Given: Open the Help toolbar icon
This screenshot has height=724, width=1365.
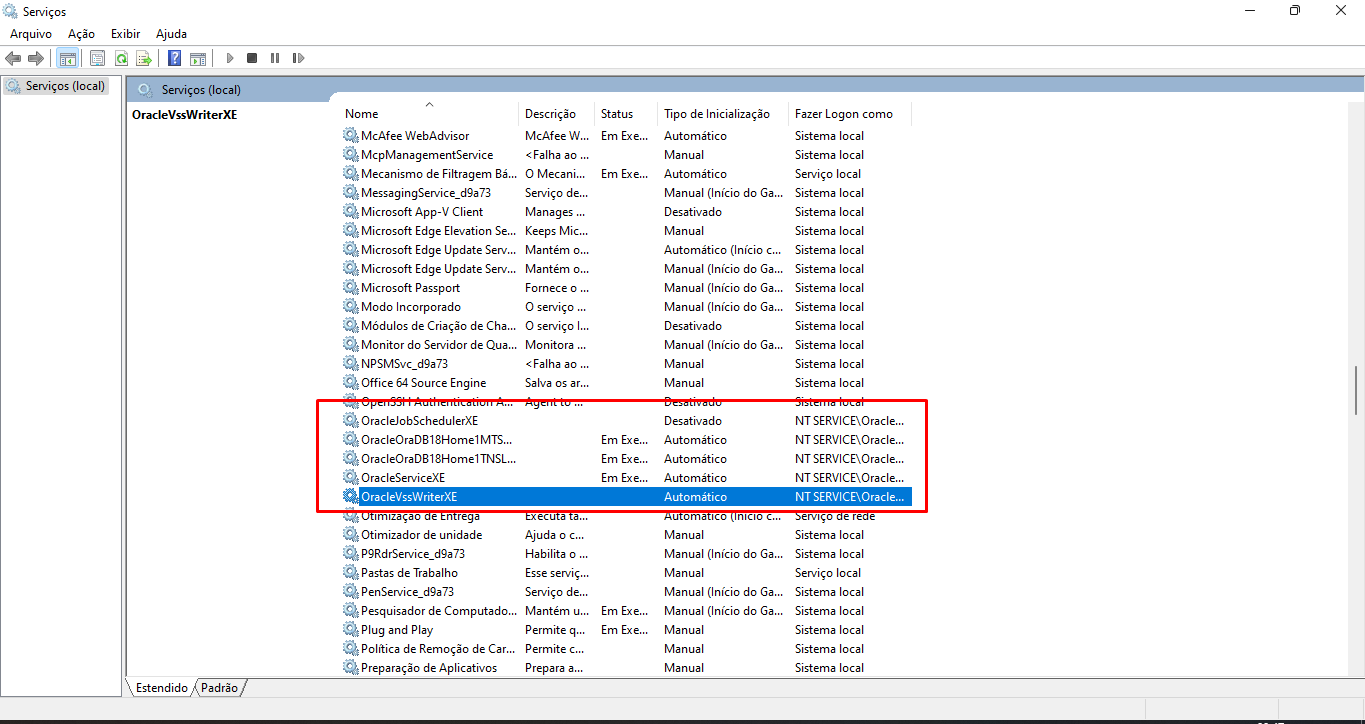Looking at the screenshot, I should (x=175, y=58).
